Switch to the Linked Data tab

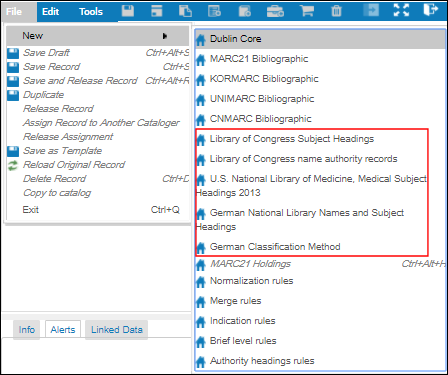117,330
